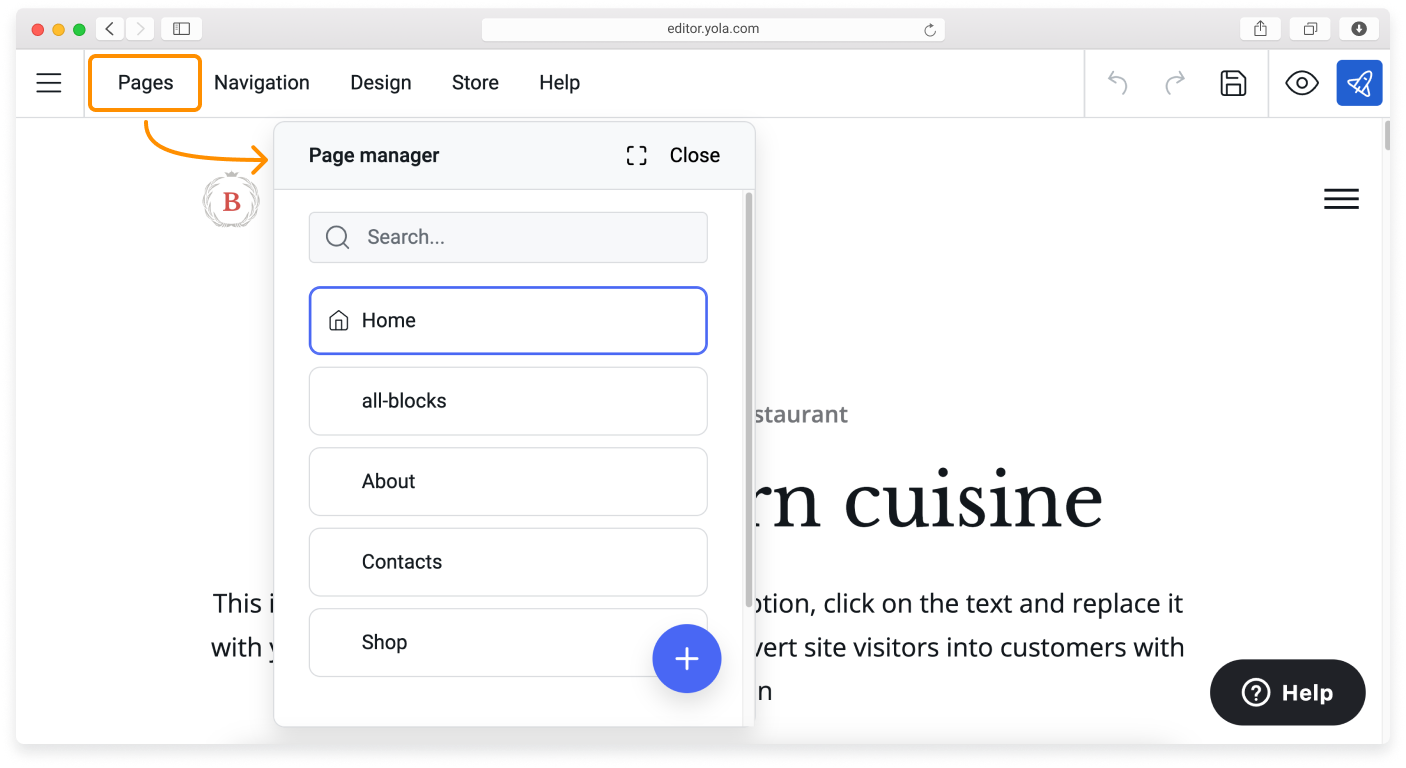Save the site with floppy disk icon
This screenshot has height=768, width=1406.
[1233, 83]
